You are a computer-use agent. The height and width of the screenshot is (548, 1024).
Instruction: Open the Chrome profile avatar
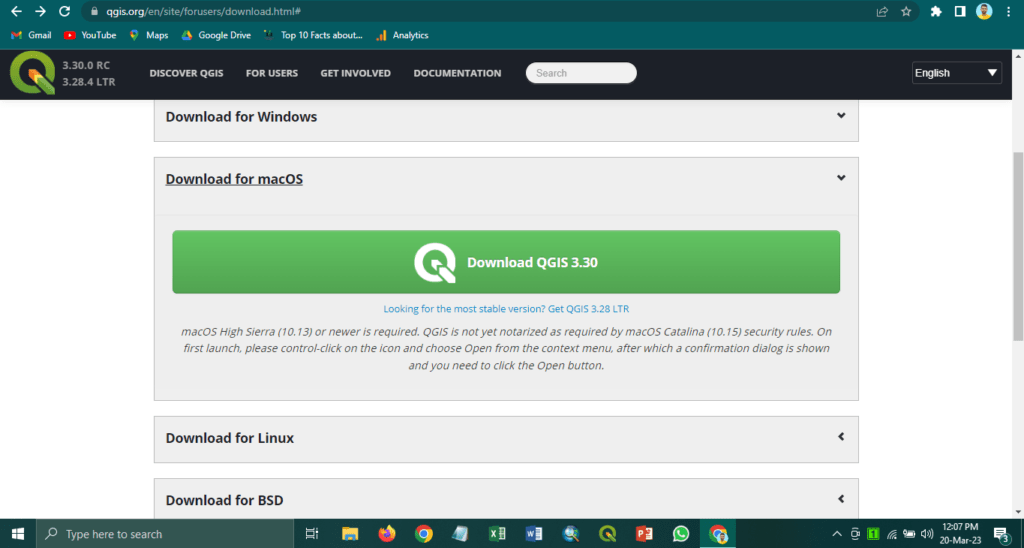click(x=984, y=11)
